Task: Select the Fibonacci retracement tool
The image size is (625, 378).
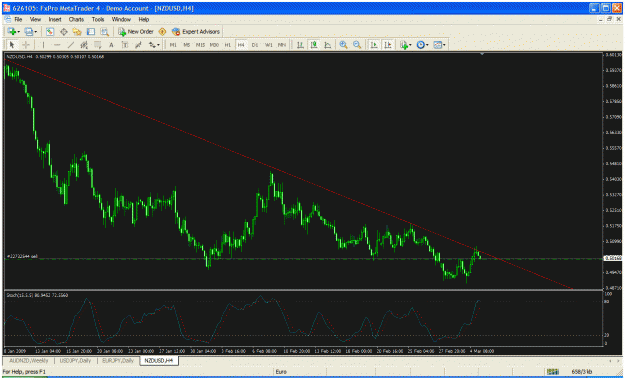Action: click(x=97, y=45)
